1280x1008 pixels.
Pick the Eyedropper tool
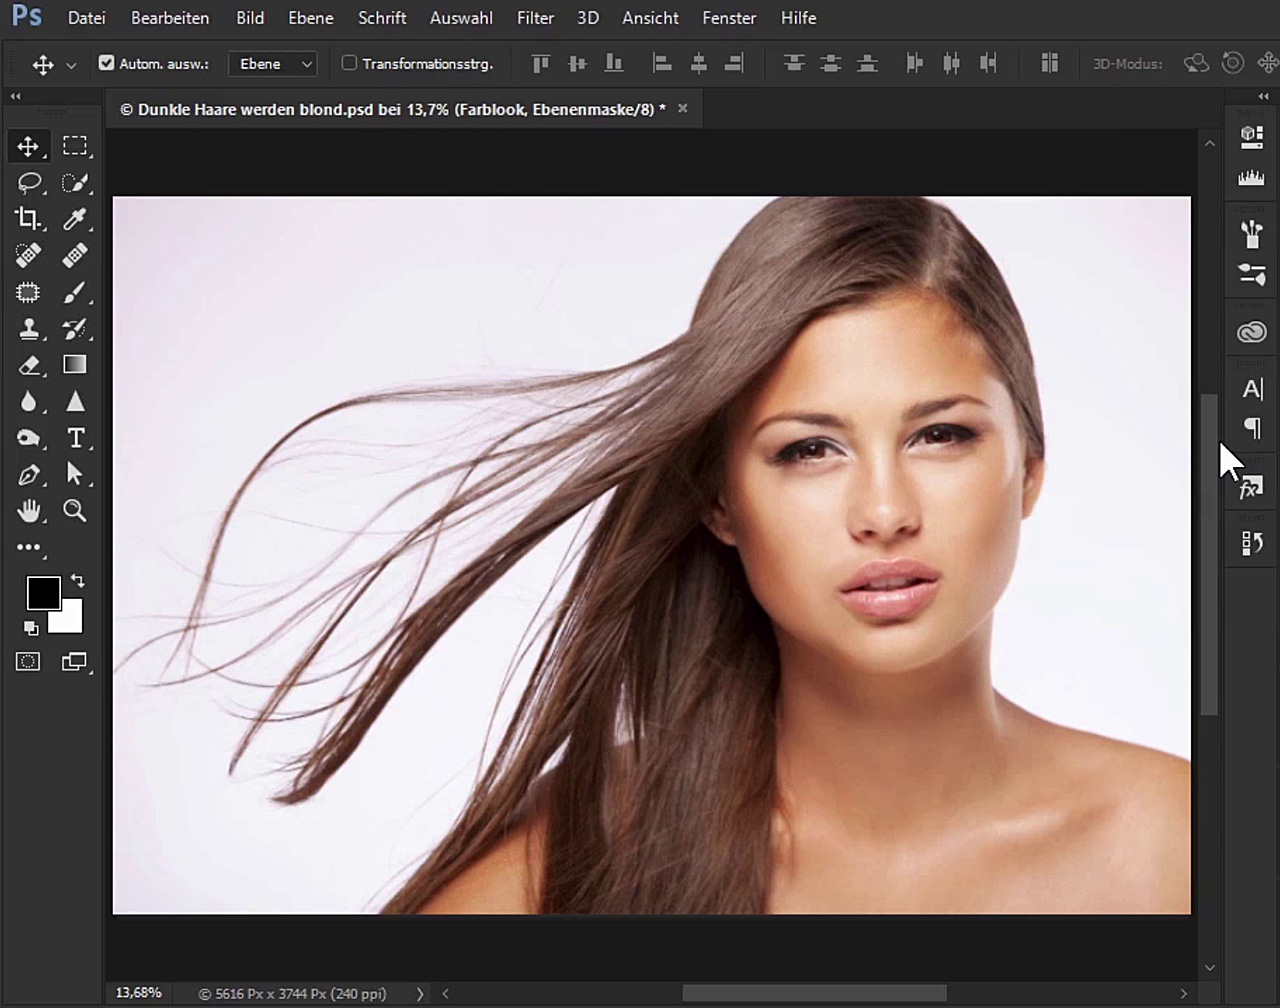tap(75, 219)
